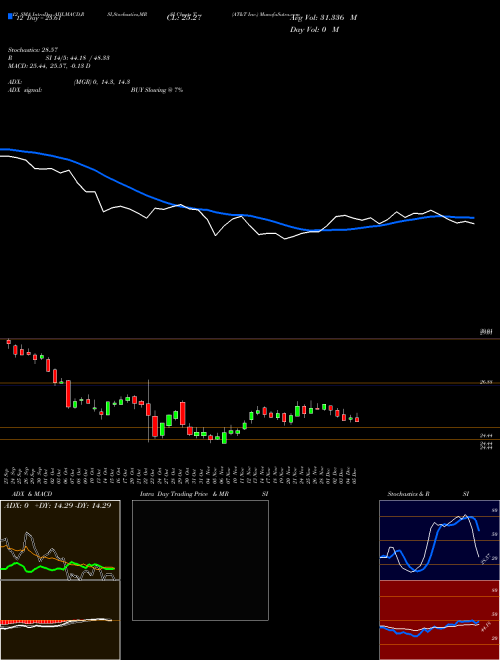Click the tall long-wick candlestick on 22 Oct
This screenshot has height=660, width=500.
148,410
